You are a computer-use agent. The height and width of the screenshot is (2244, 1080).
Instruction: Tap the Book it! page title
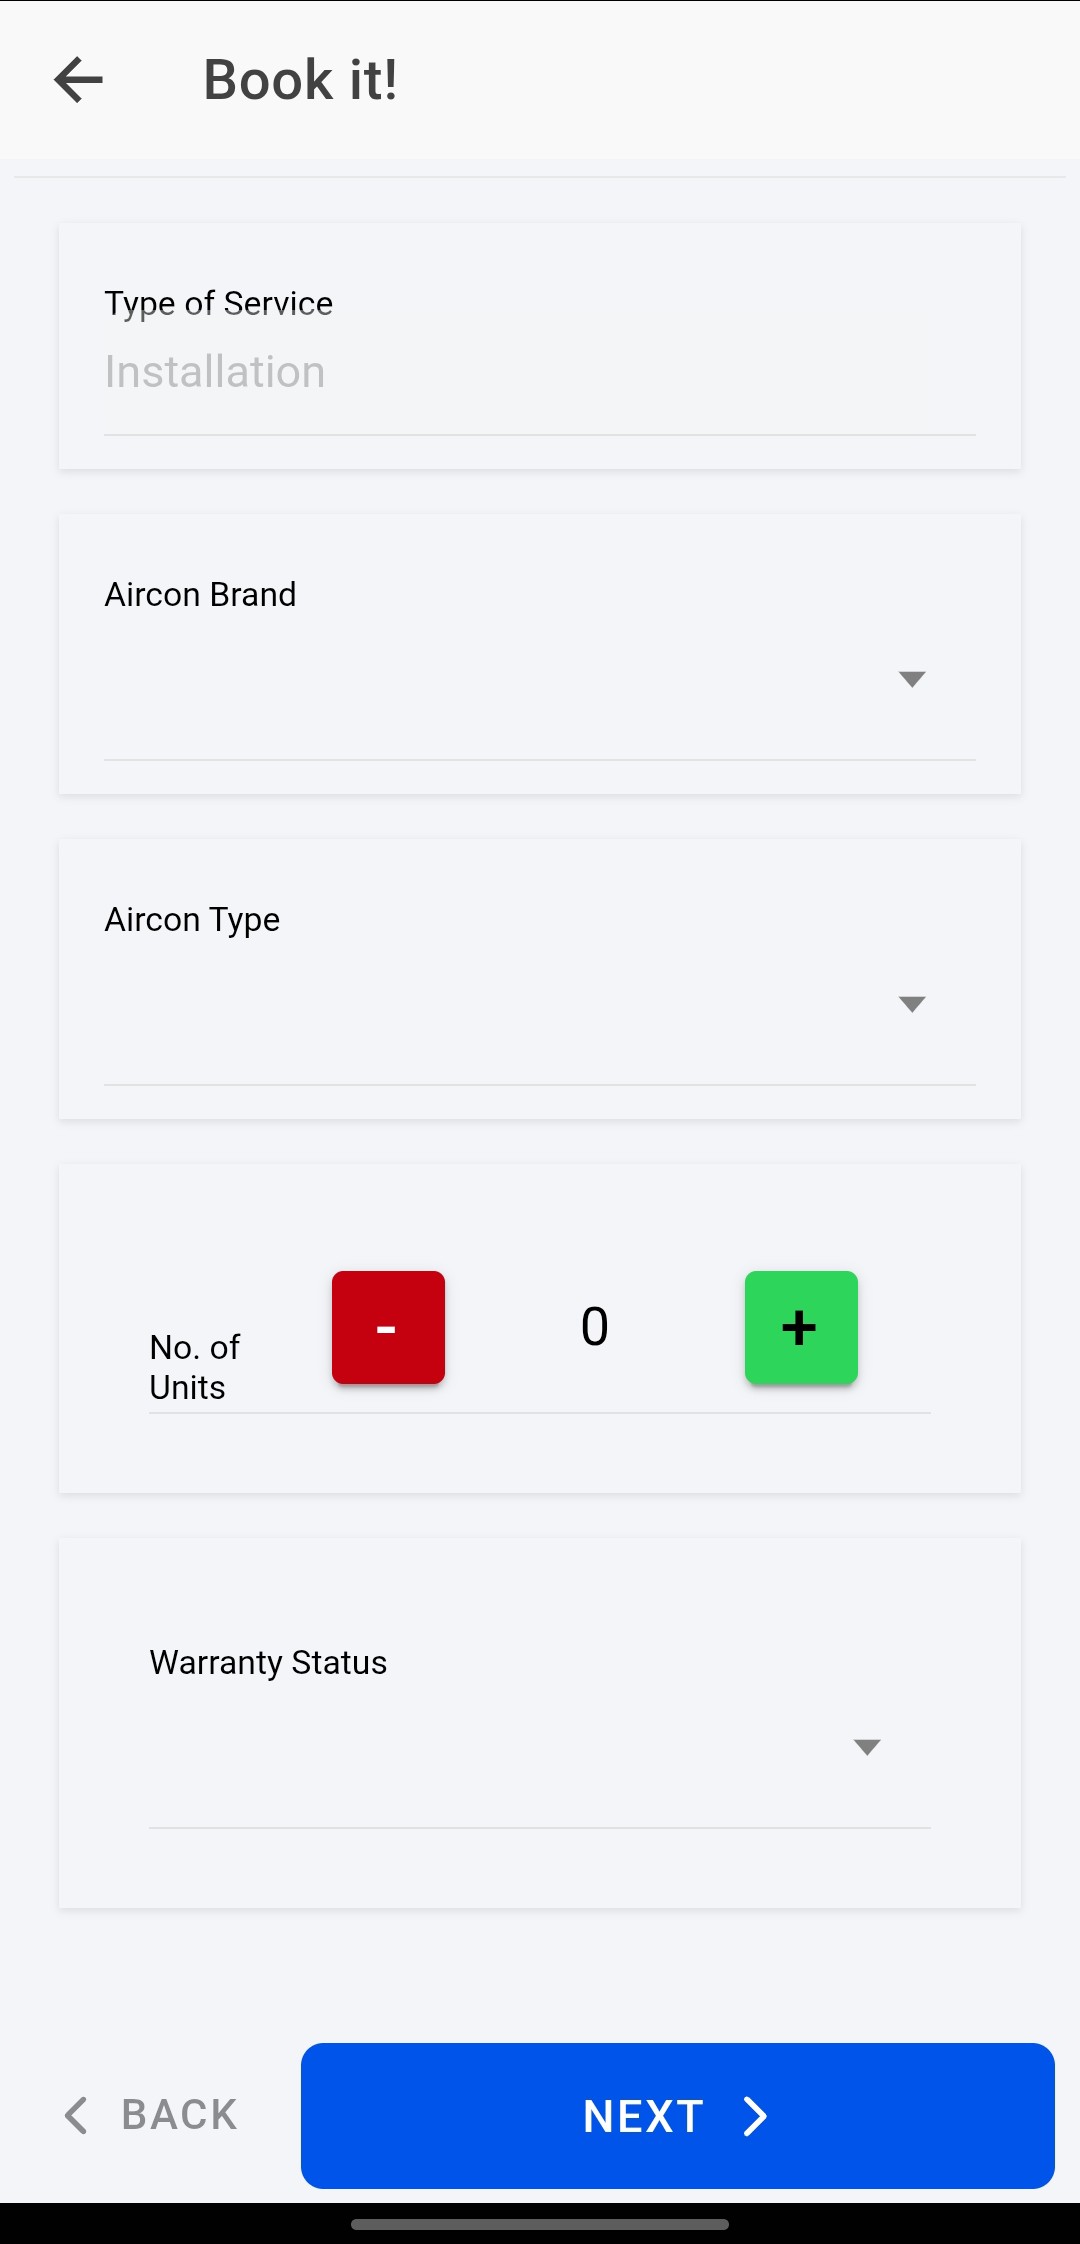(301, 80)
